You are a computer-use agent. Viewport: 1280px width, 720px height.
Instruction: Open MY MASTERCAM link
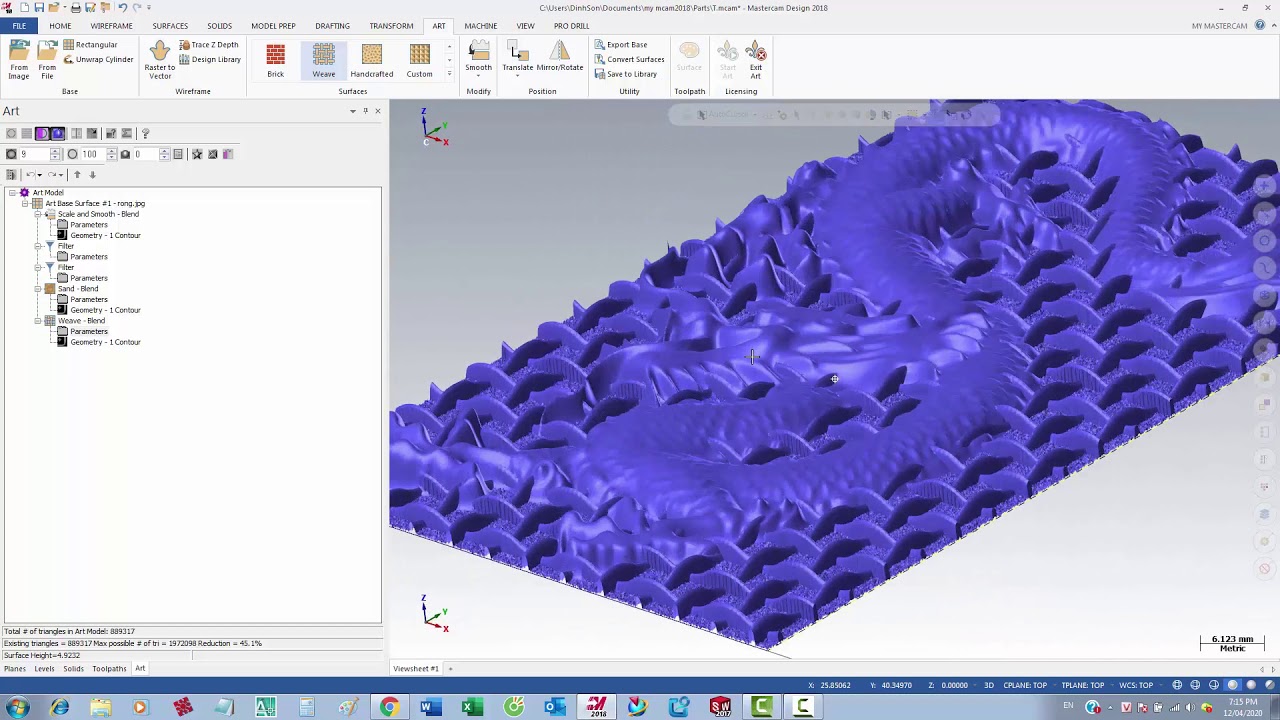pos(1219,26)
